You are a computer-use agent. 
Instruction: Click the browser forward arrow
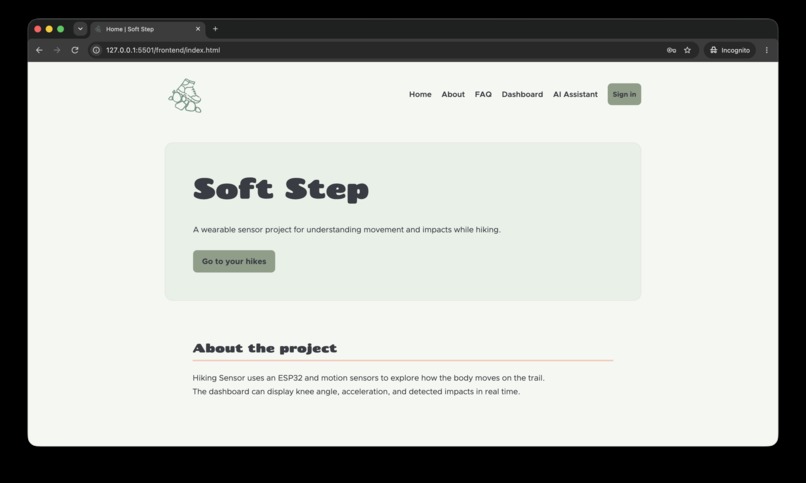pos(57,50)
